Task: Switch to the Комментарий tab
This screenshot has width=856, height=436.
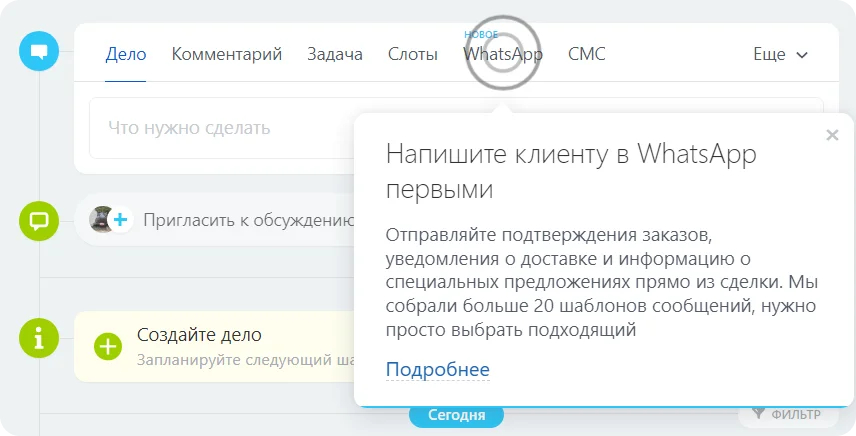Action: pyautogui.click(x=227, y=54)
